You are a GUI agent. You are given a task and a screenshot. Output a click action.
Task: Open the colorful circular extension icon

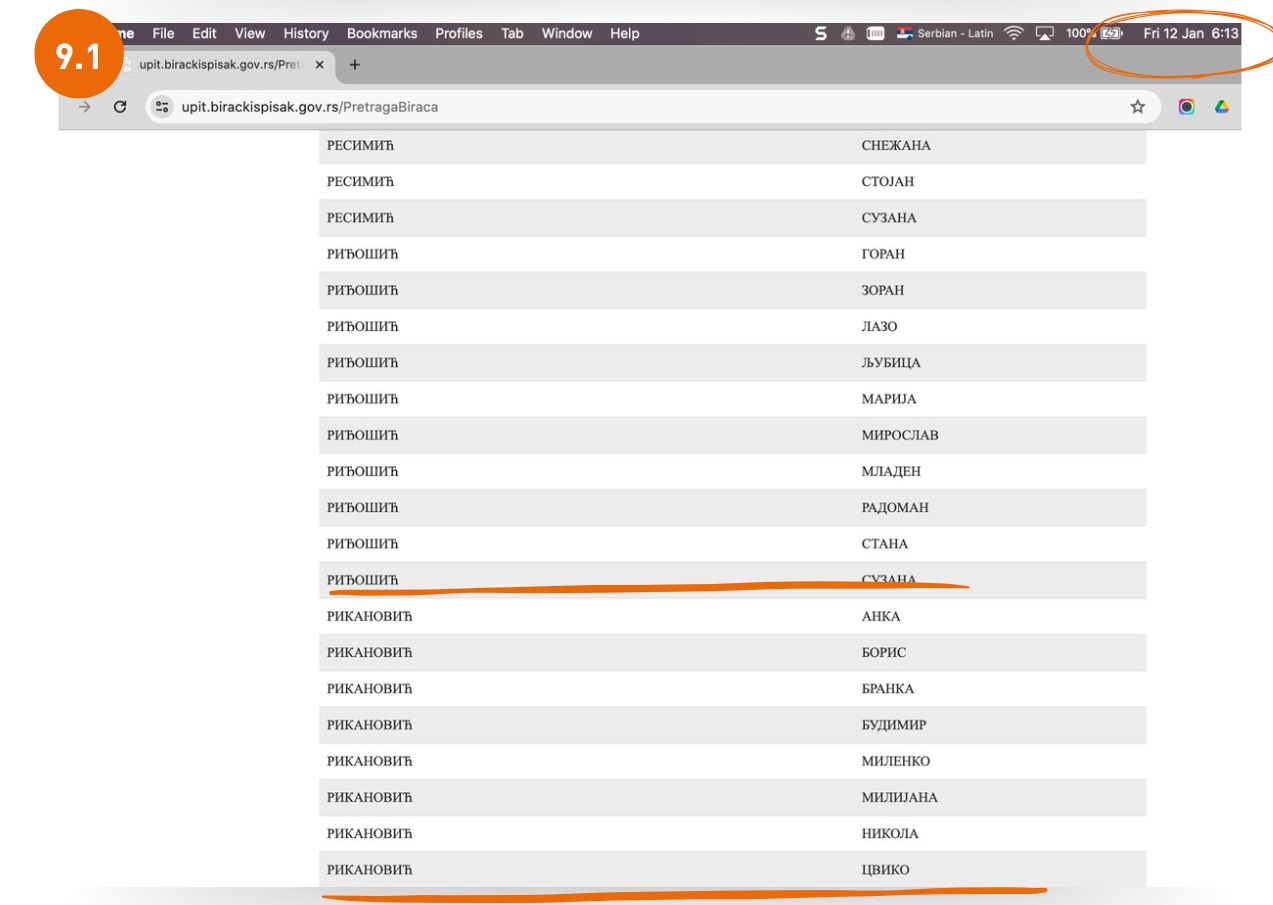1187,107
